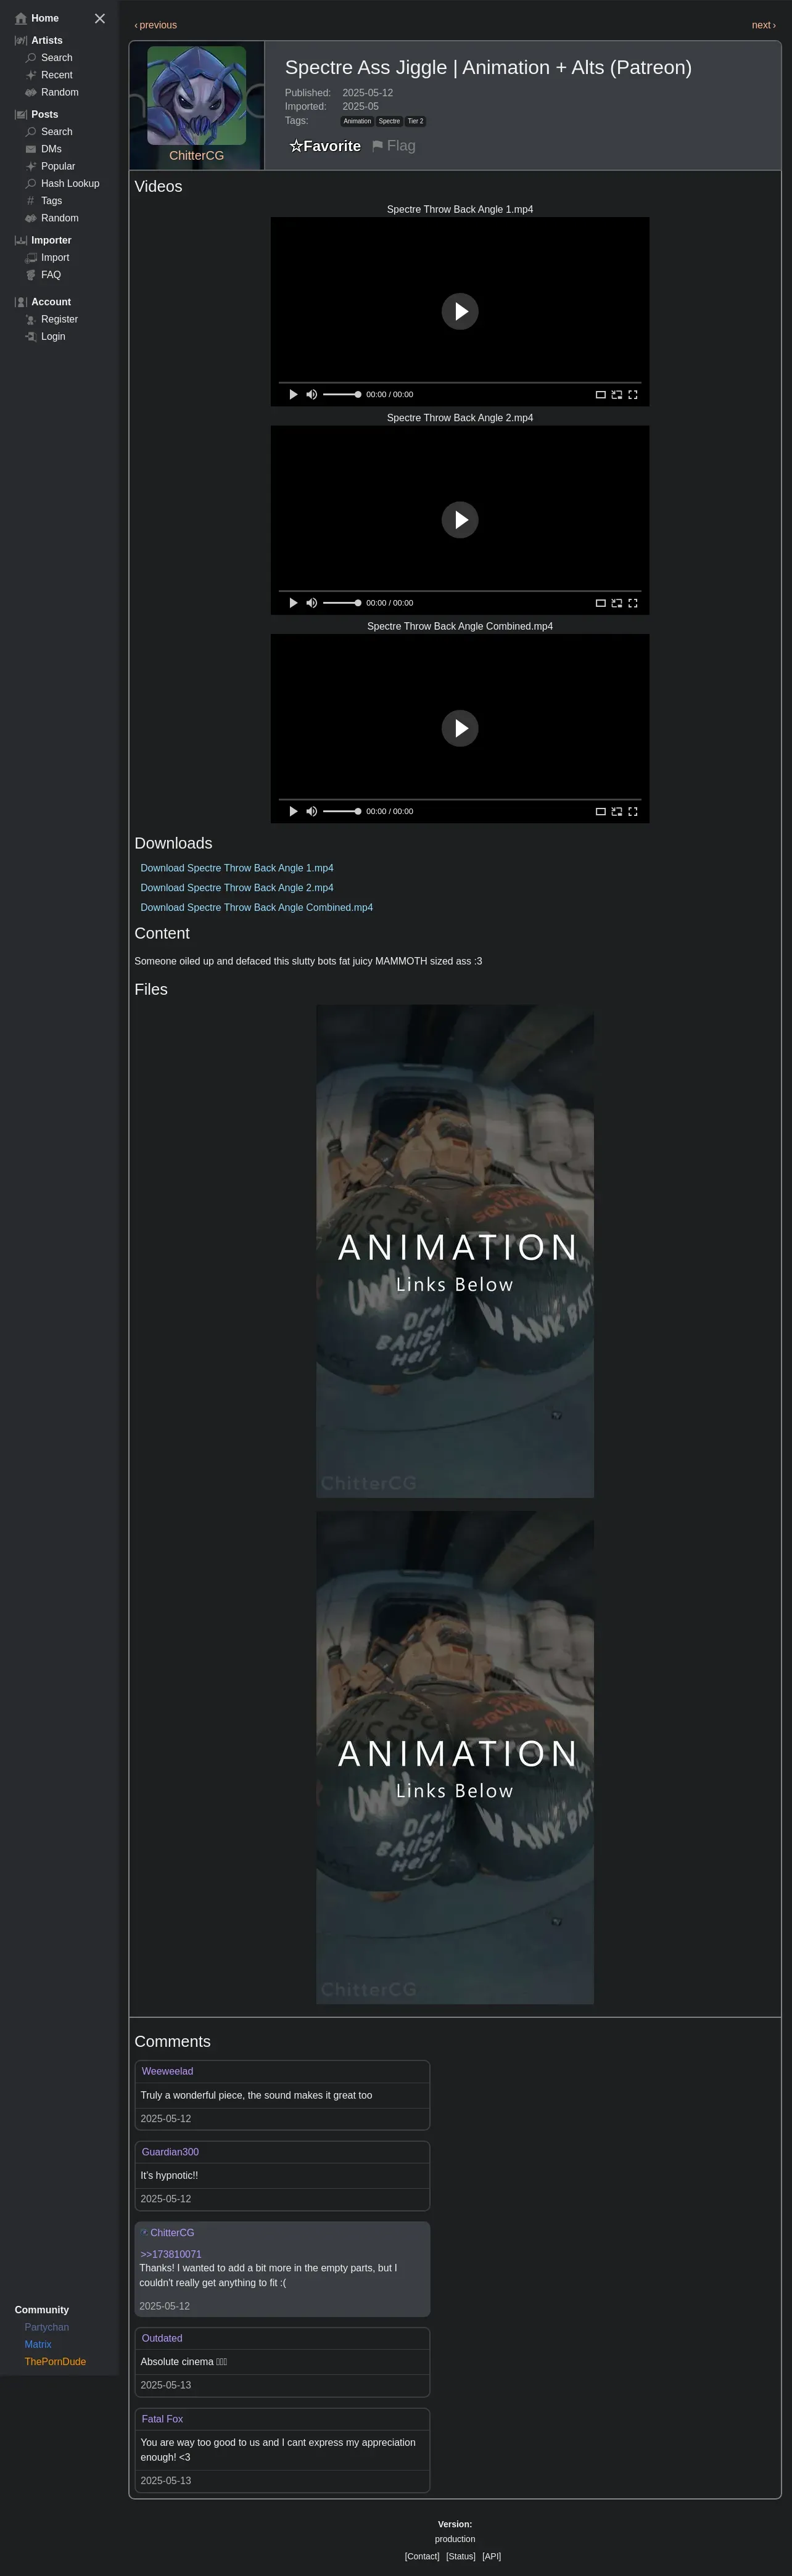Screen dimensions: 792x2576
Task: Play Angle 1 video with center button
Action: [x=460, y=311]
